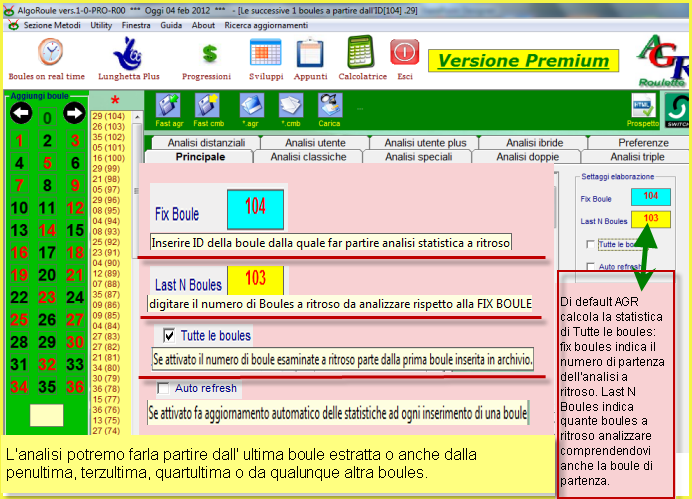Click the Esci exit icon
The width and height of the screenshot is (692, 499).
[x=404, y=54]
